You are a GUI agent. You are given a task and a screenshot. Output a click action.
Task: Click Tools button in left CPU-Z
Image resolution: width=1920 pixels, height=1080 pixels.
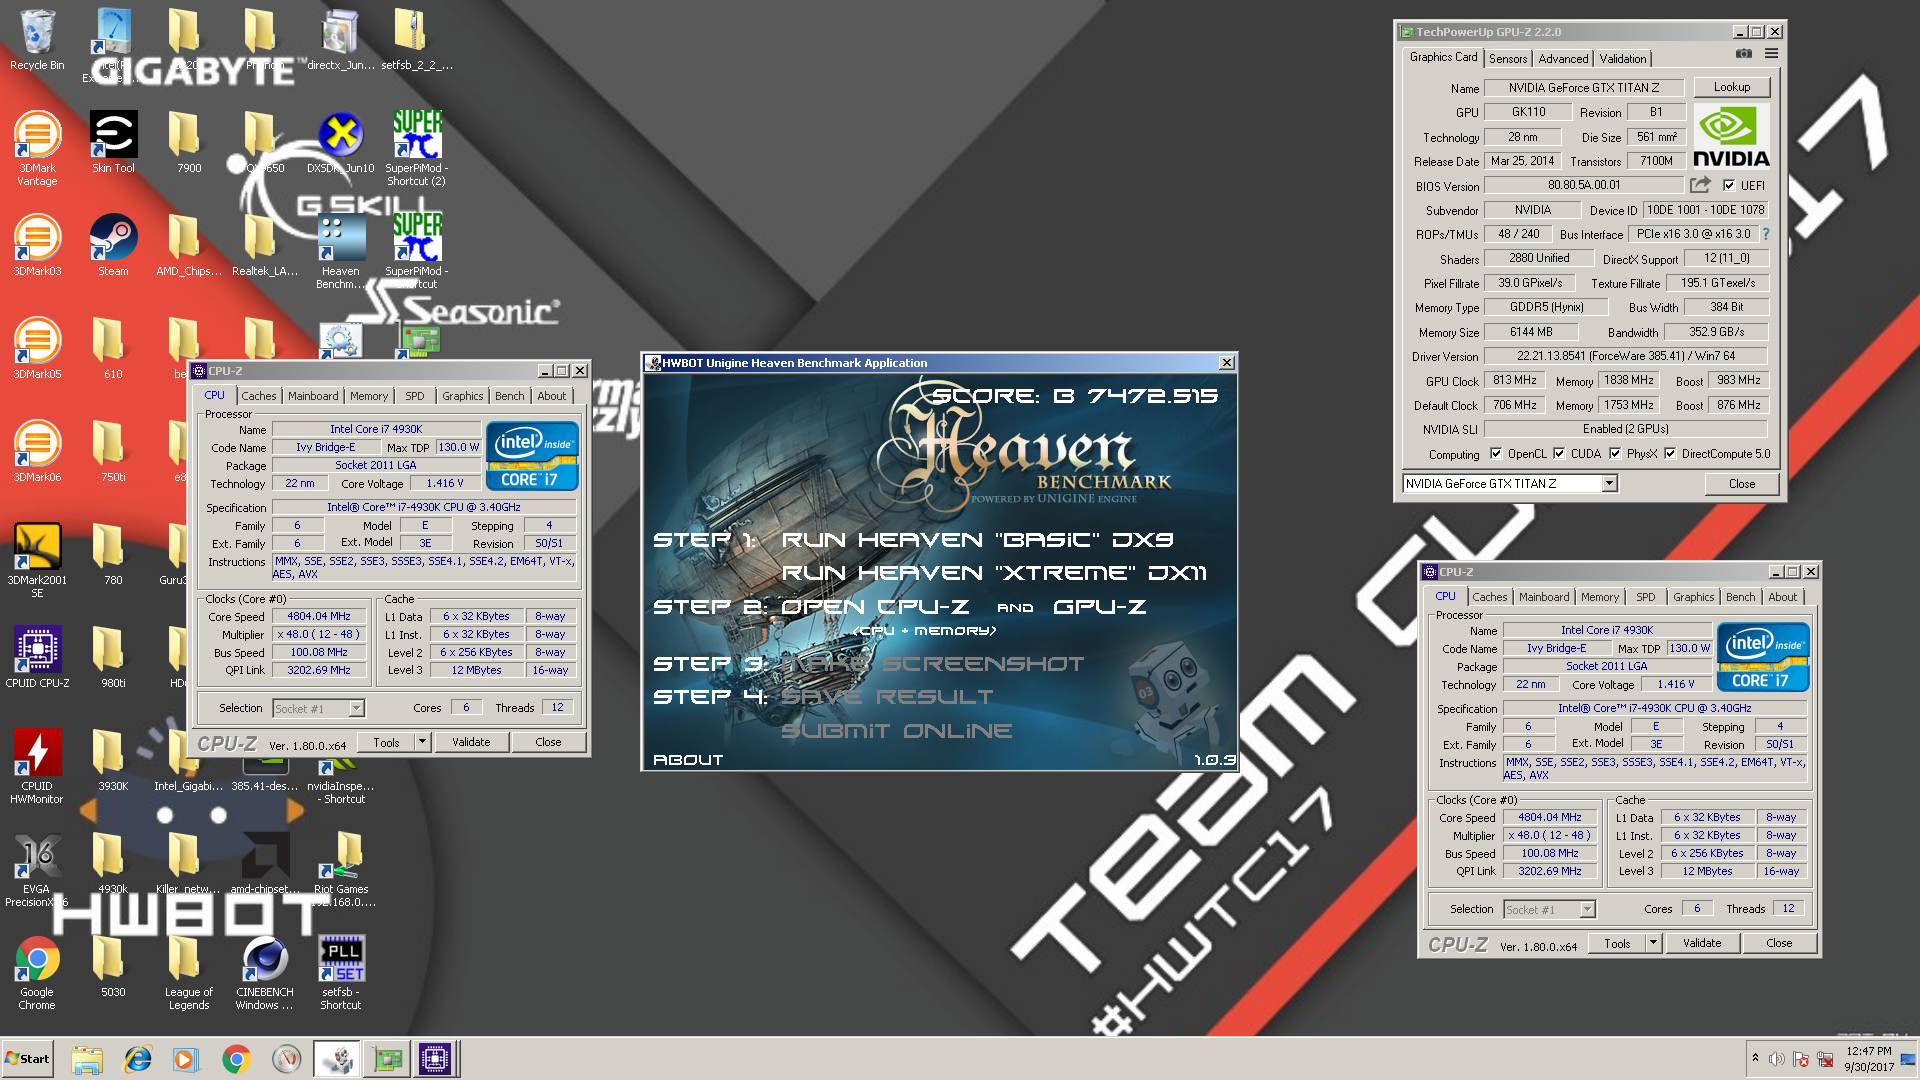(x=386, y=742)
